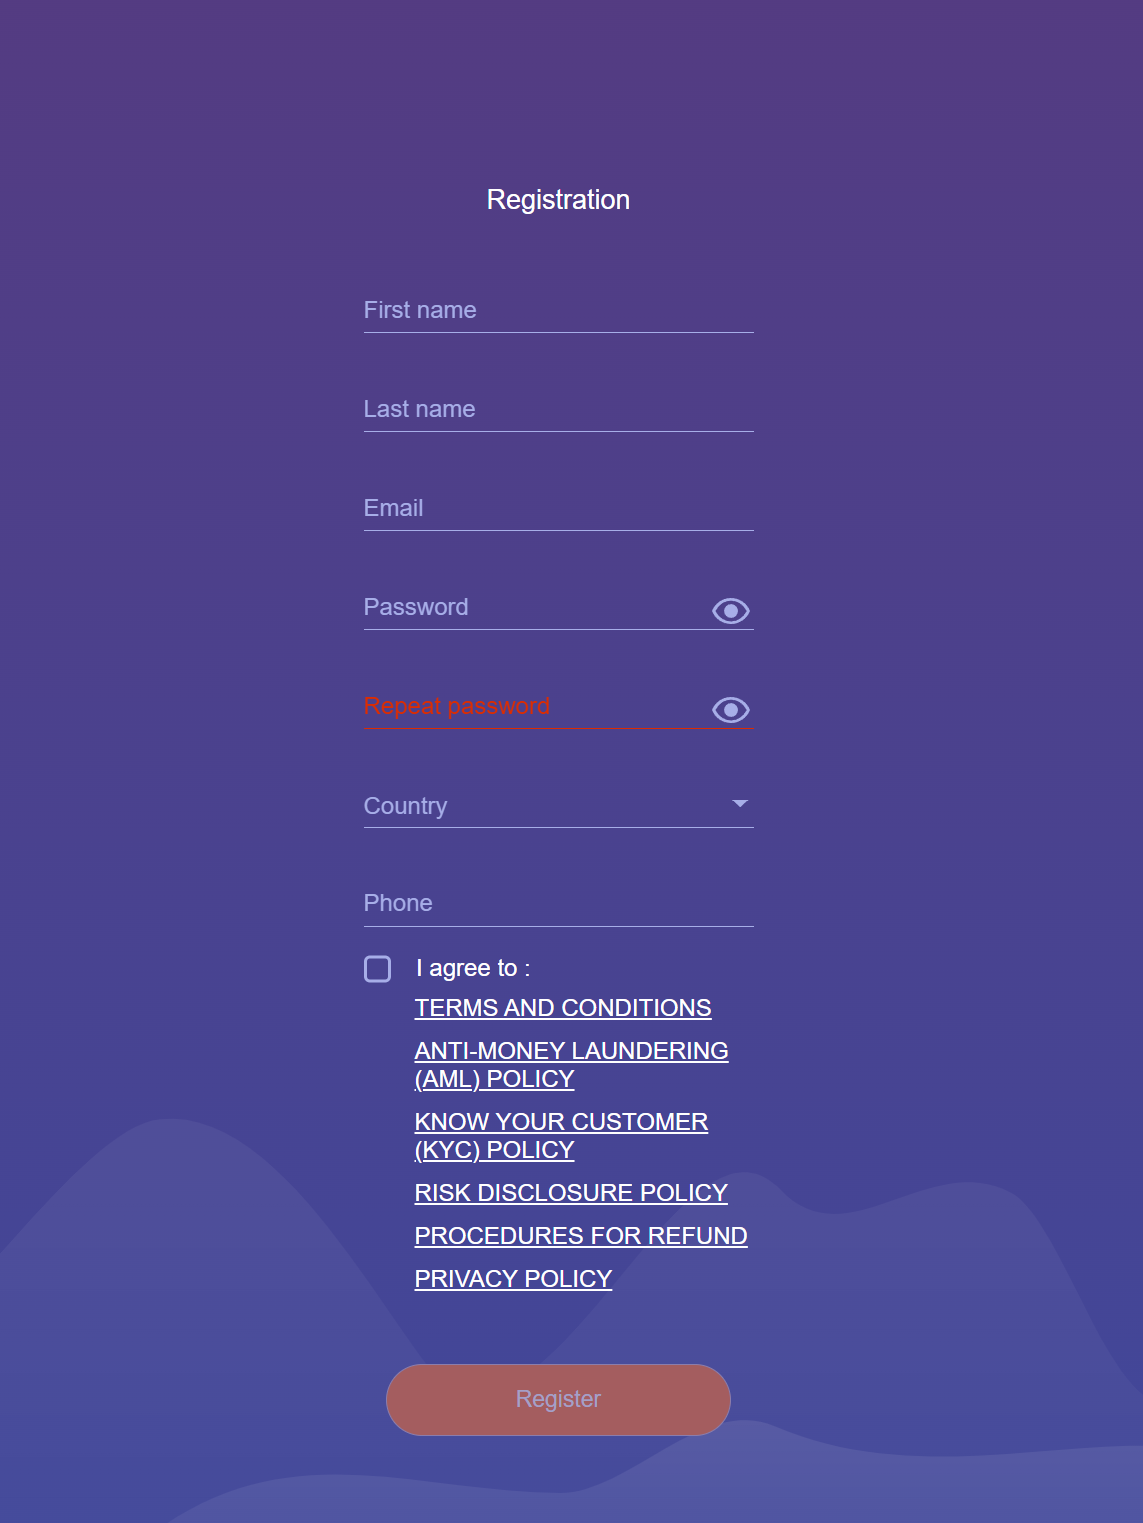Screen dimensions: 1143x1523
Task: Check the 'I agree to' checkbox
Action: [x=378, y=968]
